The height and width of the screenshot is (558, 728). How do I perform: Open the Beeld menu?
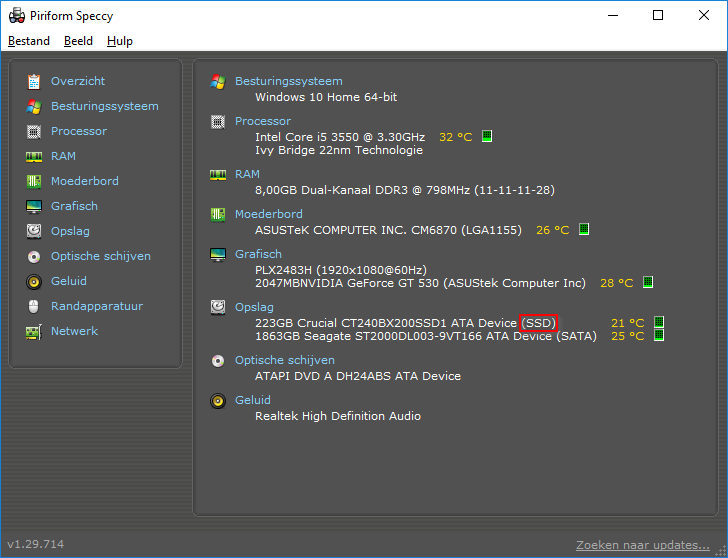click(78, 41)
